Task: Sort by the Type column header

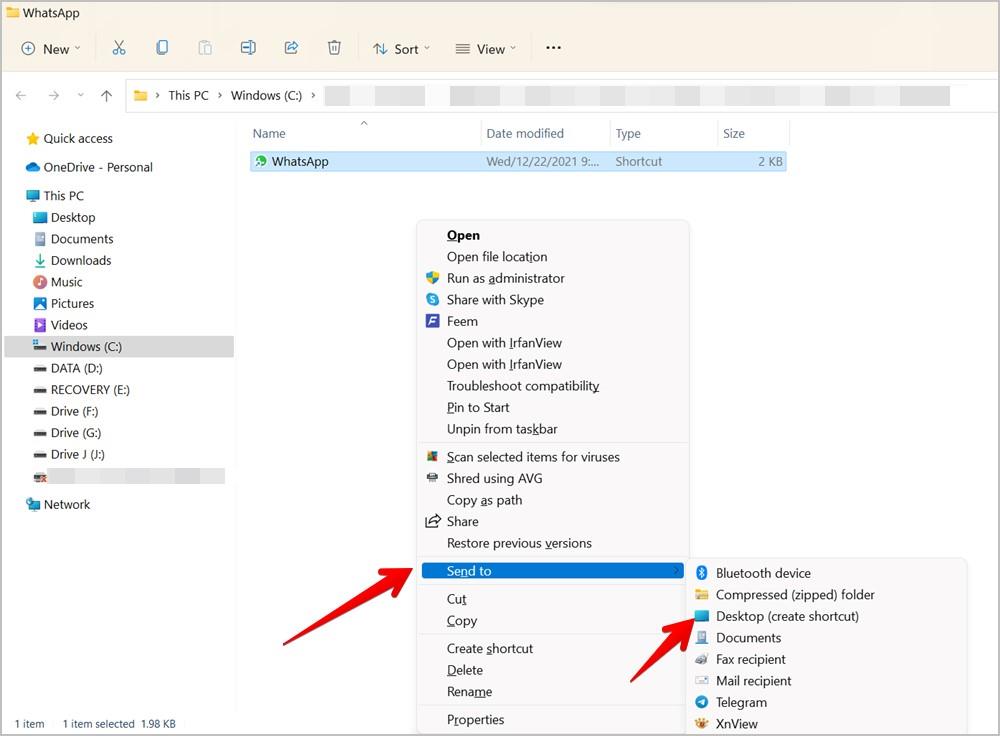Action: click(628, 133)
